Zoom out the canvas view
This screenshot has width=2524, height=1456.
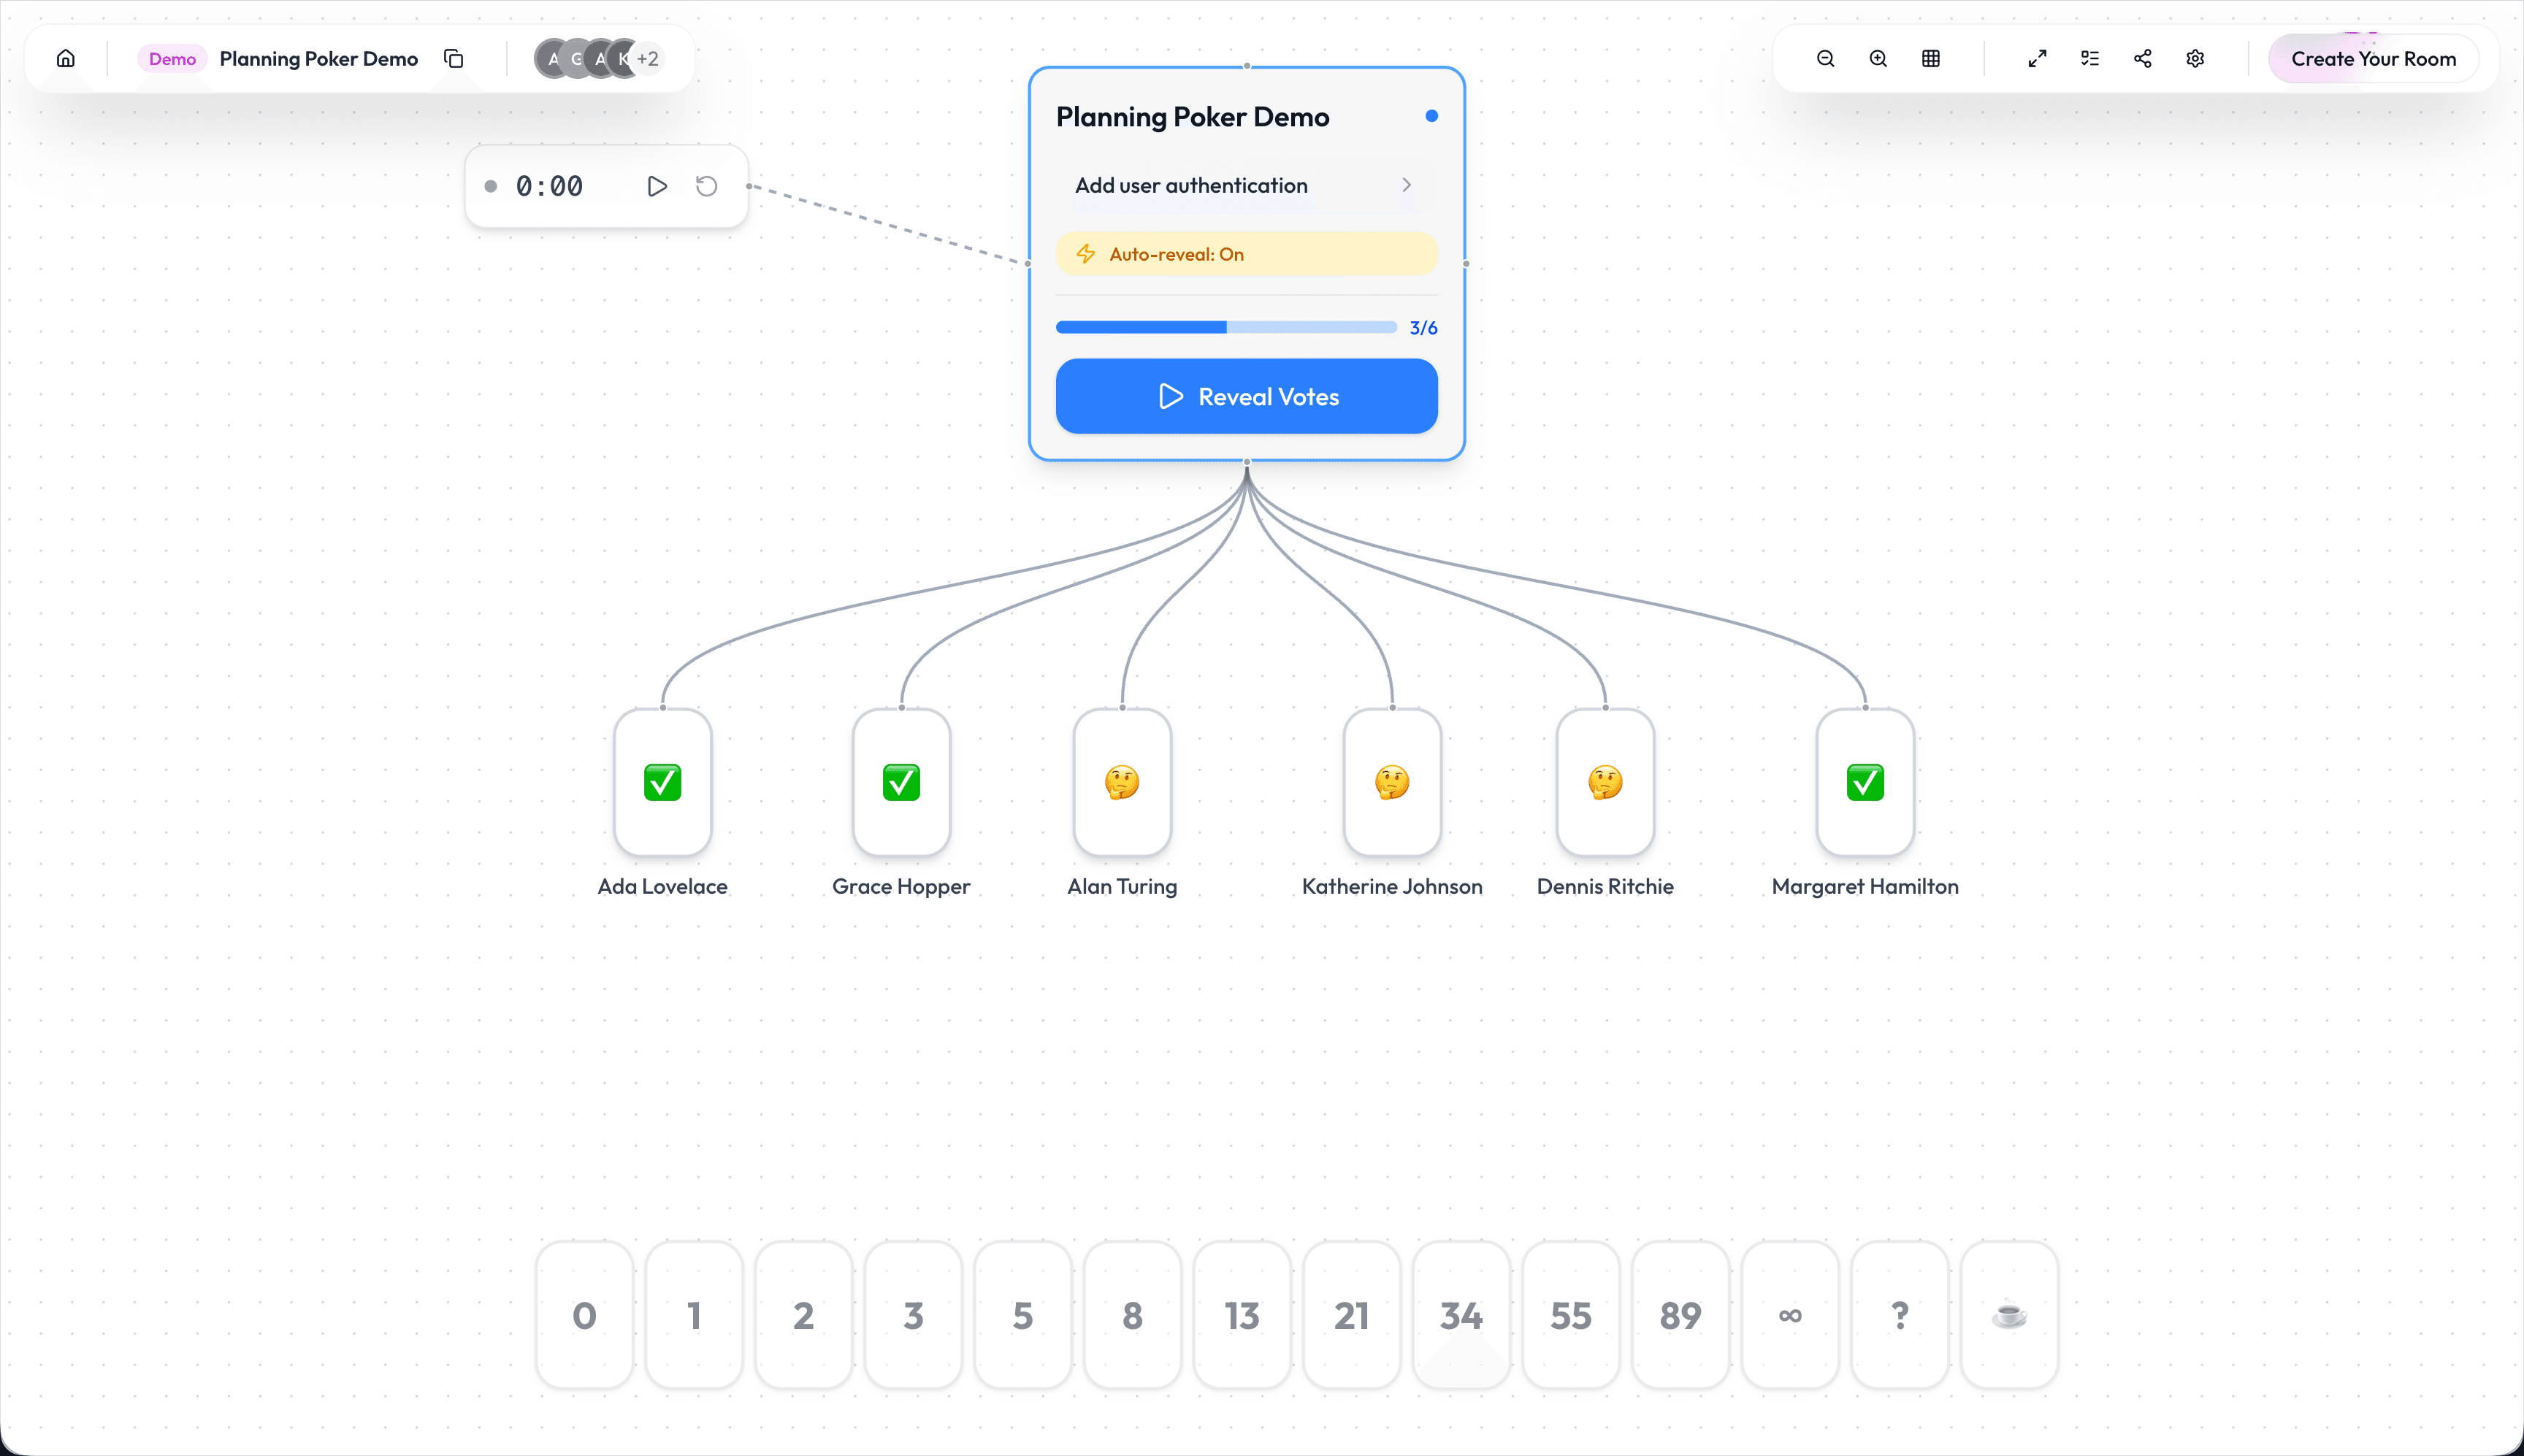(x=1824, y=58)
